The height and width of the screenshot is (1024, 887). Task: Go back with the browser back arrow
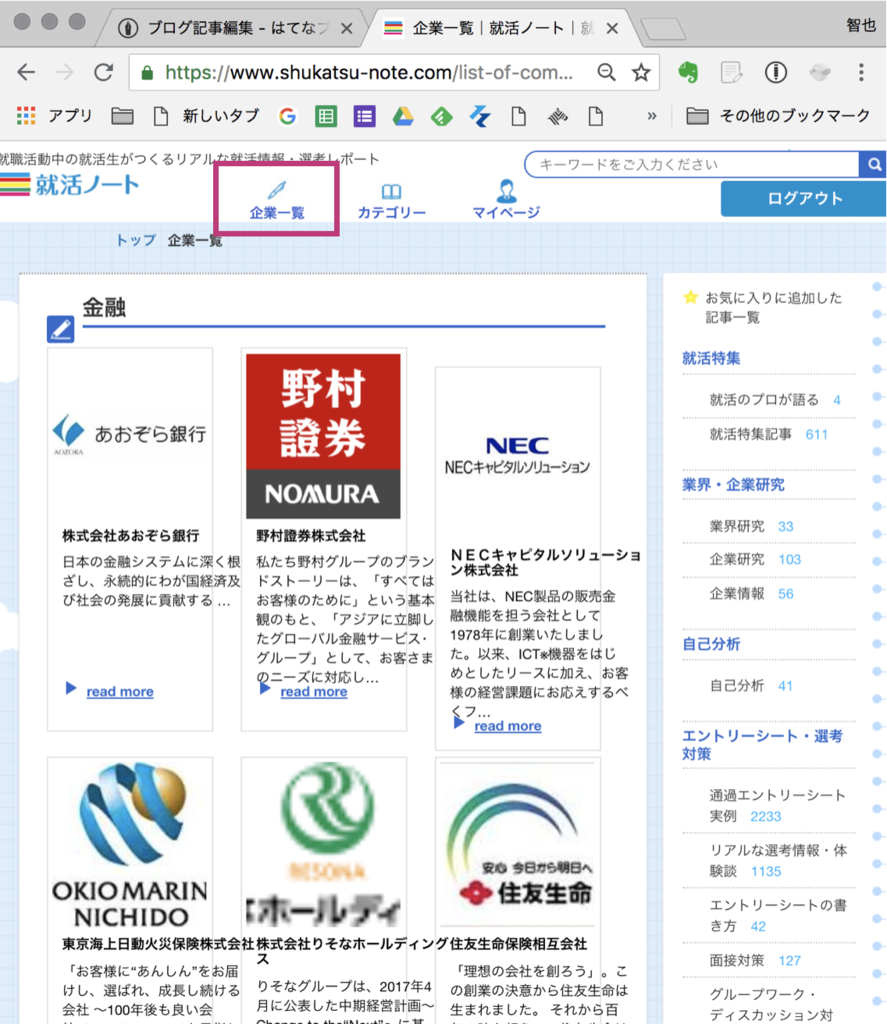(x=26, y=72)
